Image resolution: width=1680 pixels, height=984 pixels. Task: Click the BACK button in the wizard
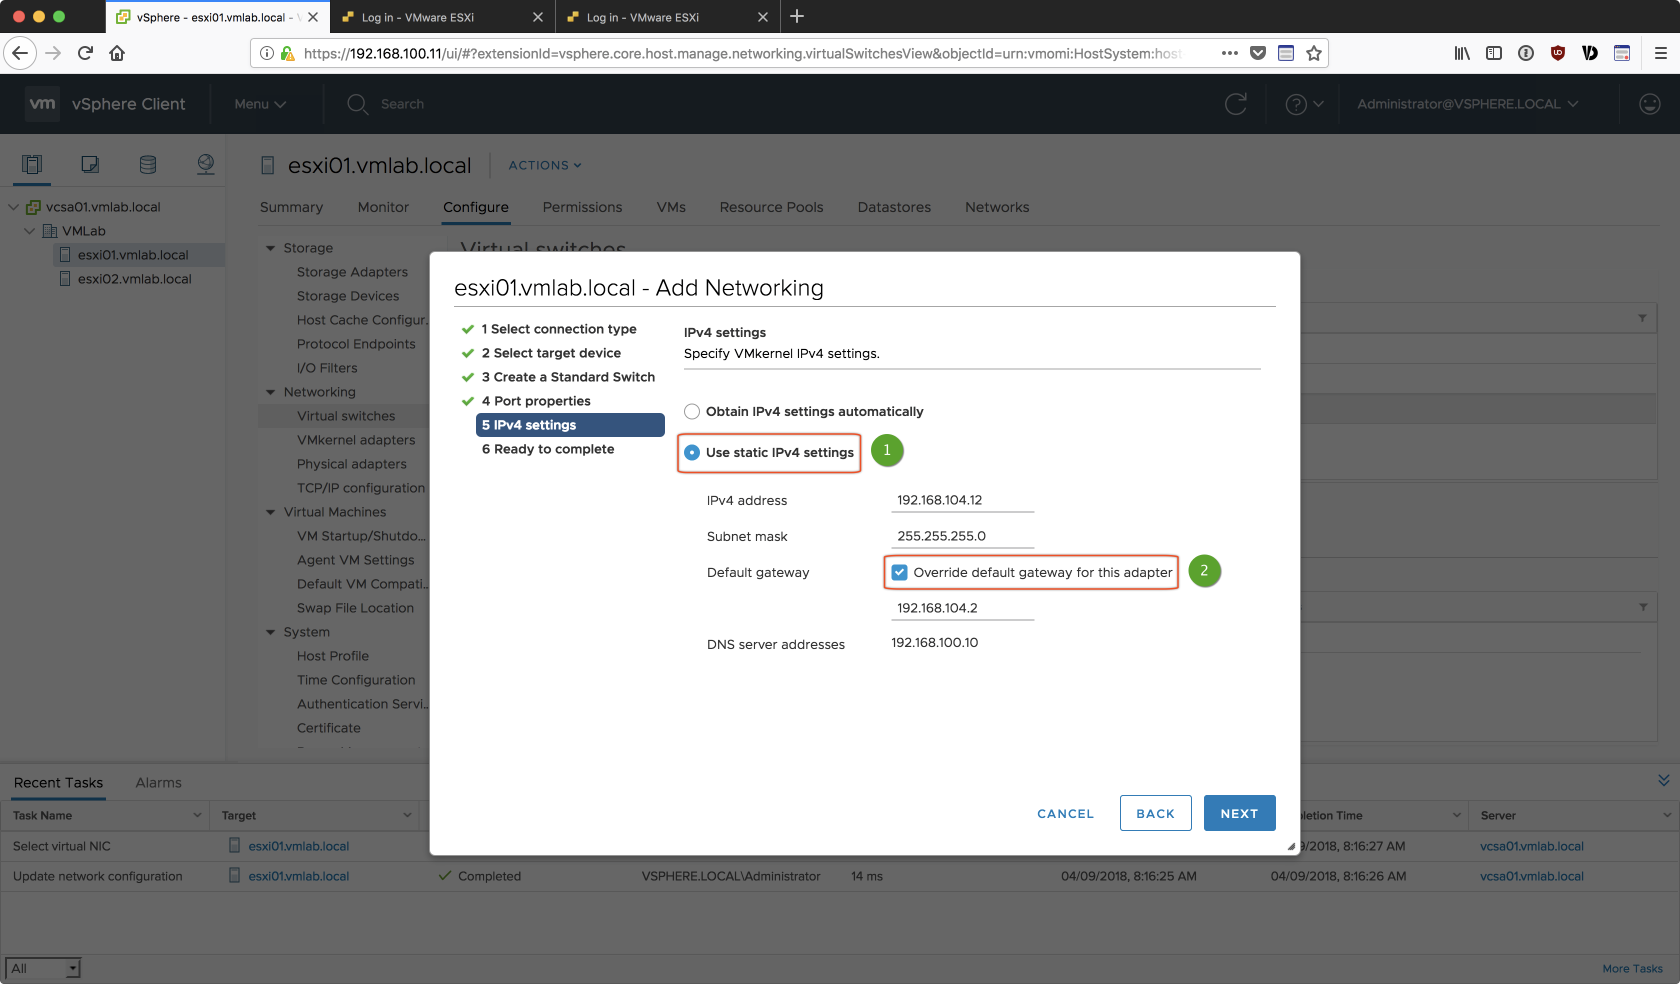tap(1155, 813)
